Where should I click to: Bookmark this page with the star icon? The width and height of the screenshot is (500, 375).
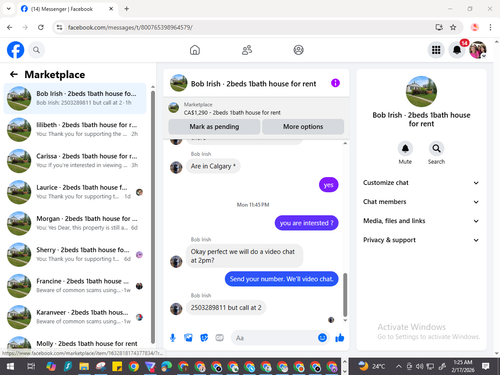453,27
